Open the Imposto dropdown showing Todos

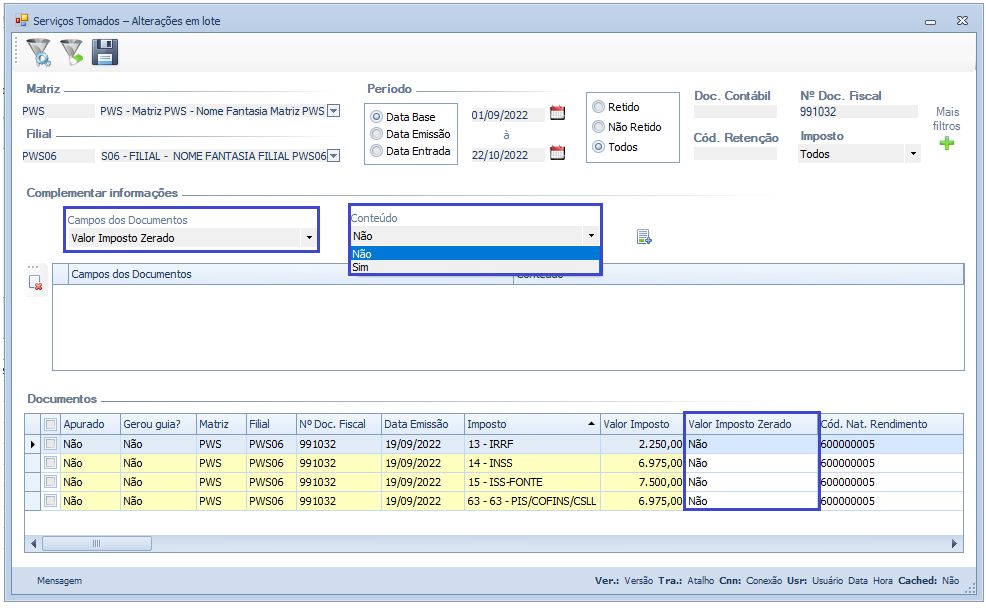912,154
